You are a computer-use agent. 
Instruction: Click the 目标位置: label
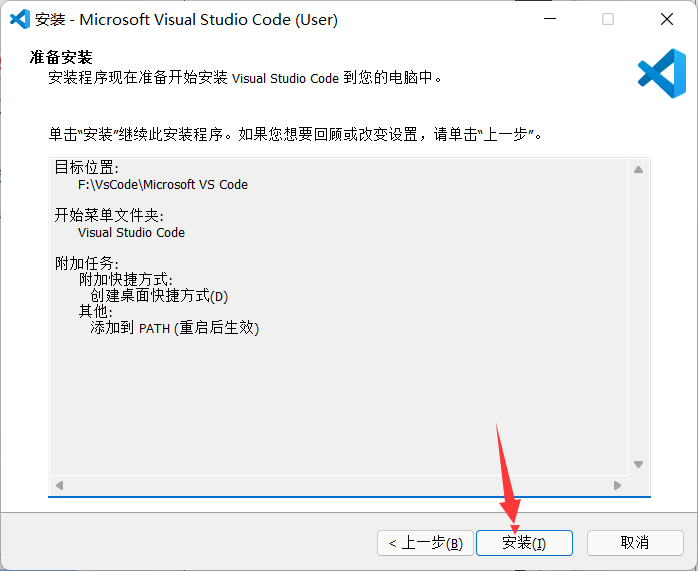pos(86,167)
